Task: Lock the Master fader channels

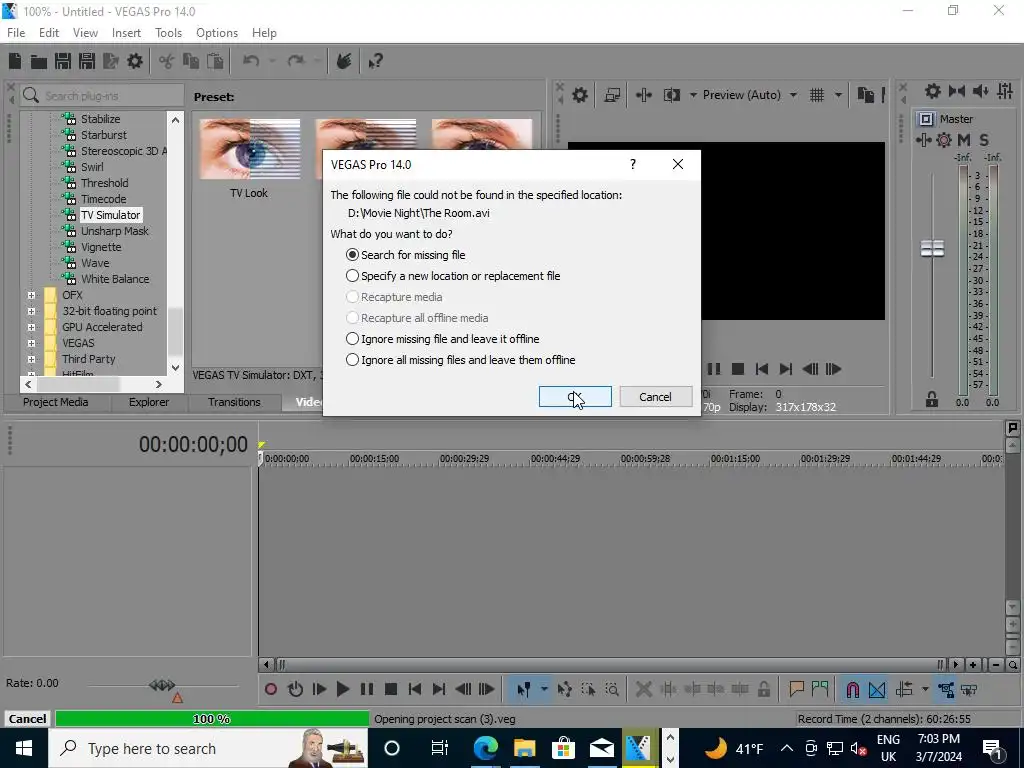Action: [x=932, y=399]
